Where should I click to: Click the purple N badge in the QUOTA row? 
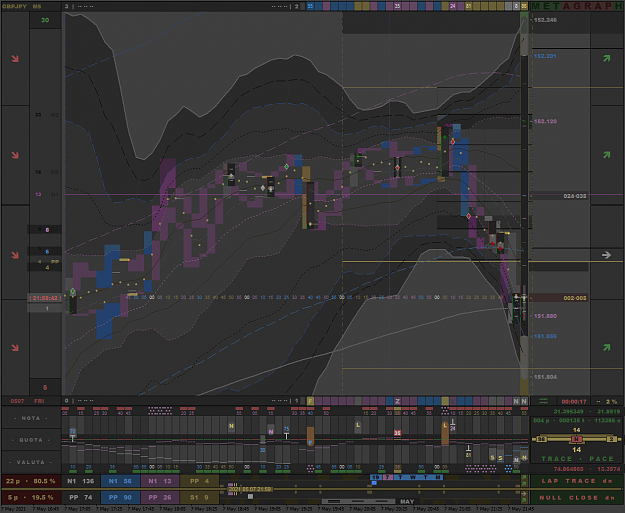pos(271,432)
